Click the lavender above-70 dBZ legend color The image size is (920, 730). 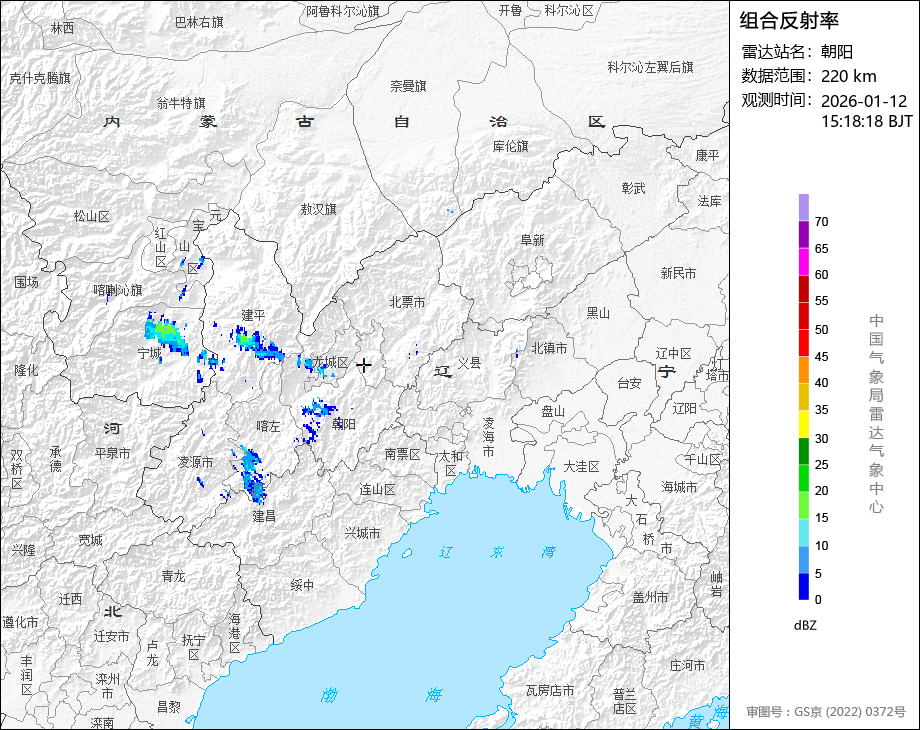pyautogui.click(x=804, y=207)
